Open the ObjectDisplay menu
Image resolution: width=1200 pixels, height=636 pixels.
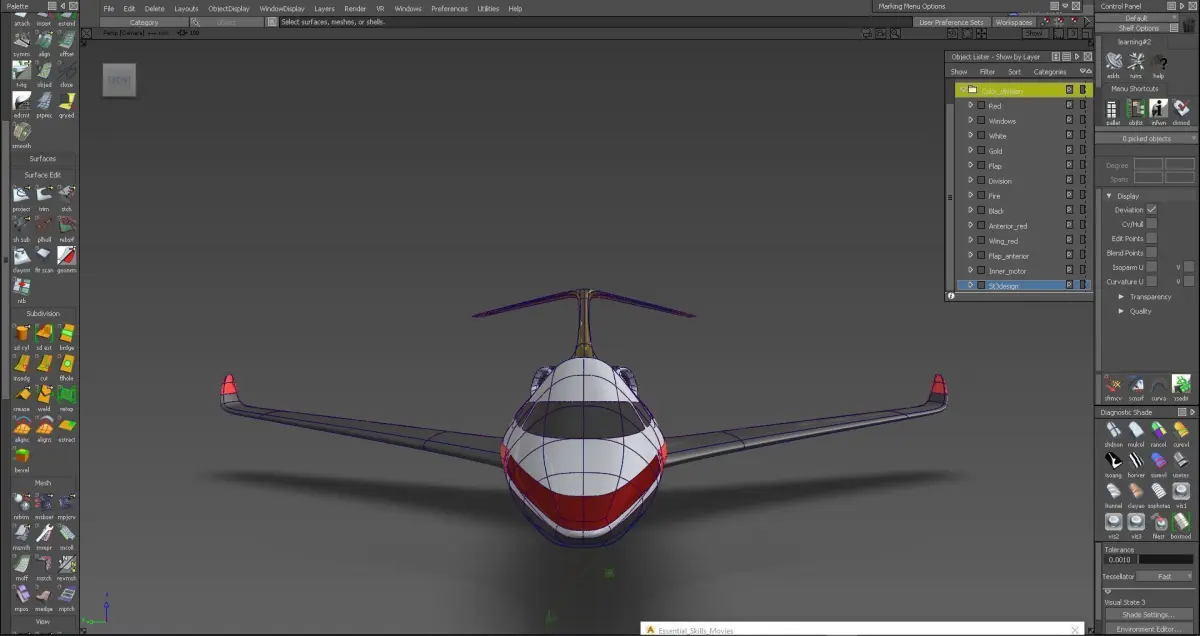pyautogui.click(x=229, y=8)
